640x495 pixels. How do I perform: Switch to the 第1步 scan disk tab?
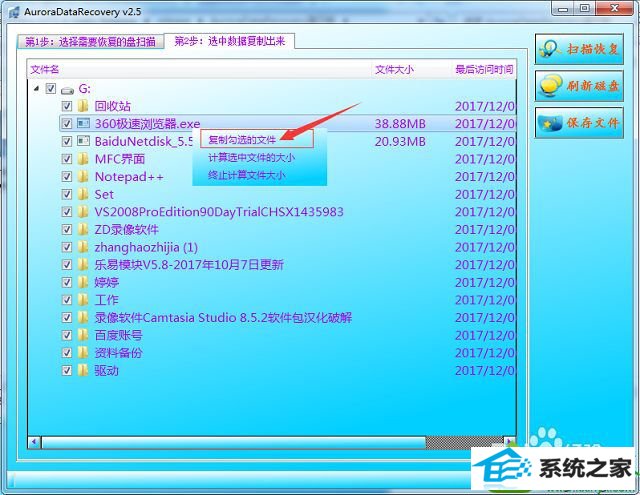click(90, 42)
